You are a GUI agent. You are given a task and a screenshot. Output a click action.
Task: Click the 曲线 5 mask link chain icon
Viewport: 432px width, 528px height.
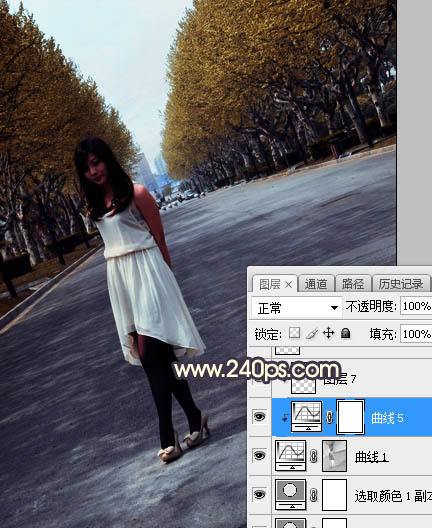click(330, 417)
